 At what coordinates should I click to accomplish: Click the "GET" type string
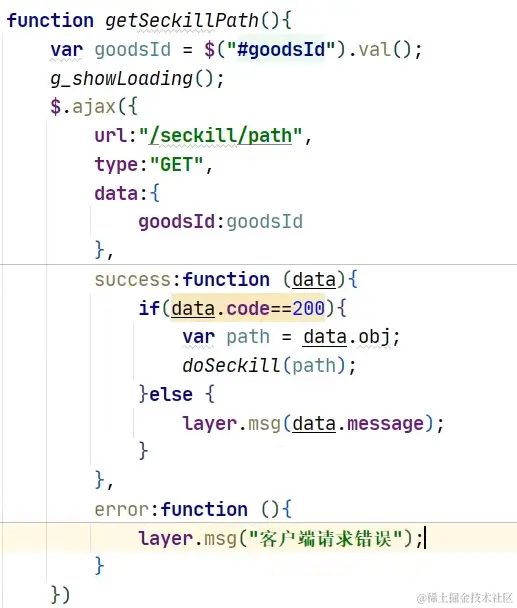click(x=176, y=164)
